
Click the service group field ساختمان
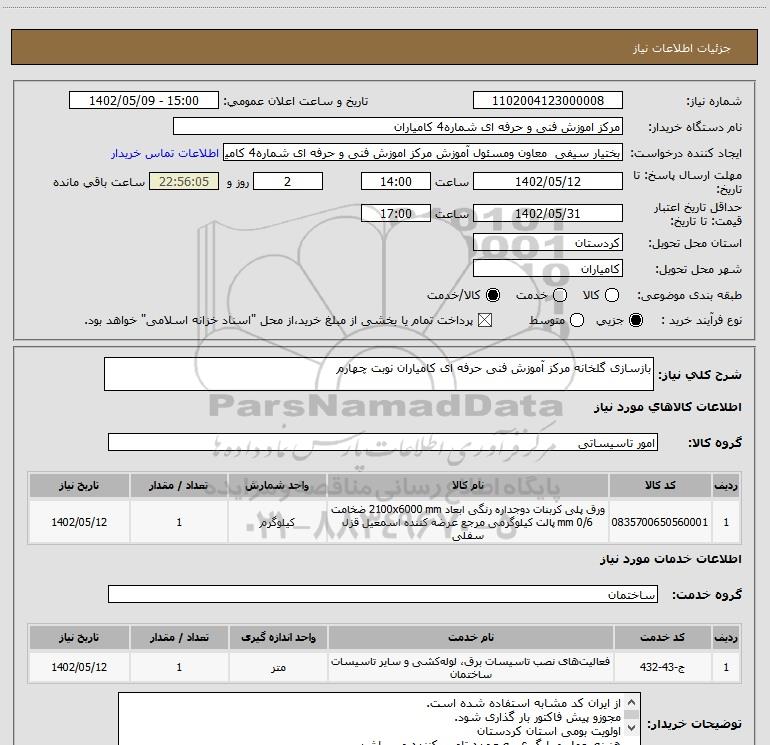(x=383, y=594)
